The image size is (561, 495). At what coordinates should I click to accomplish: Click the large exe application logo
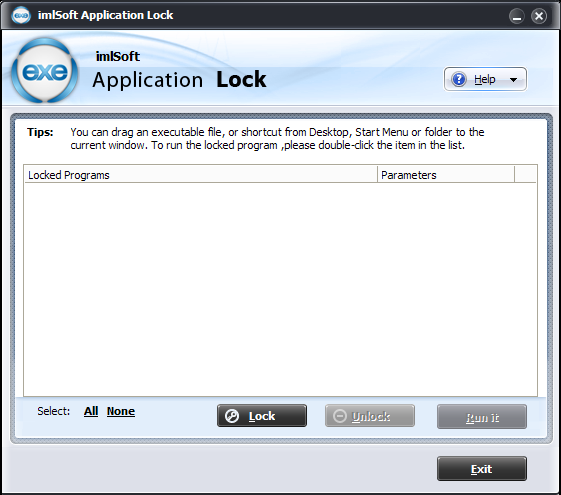coord(45,71)
